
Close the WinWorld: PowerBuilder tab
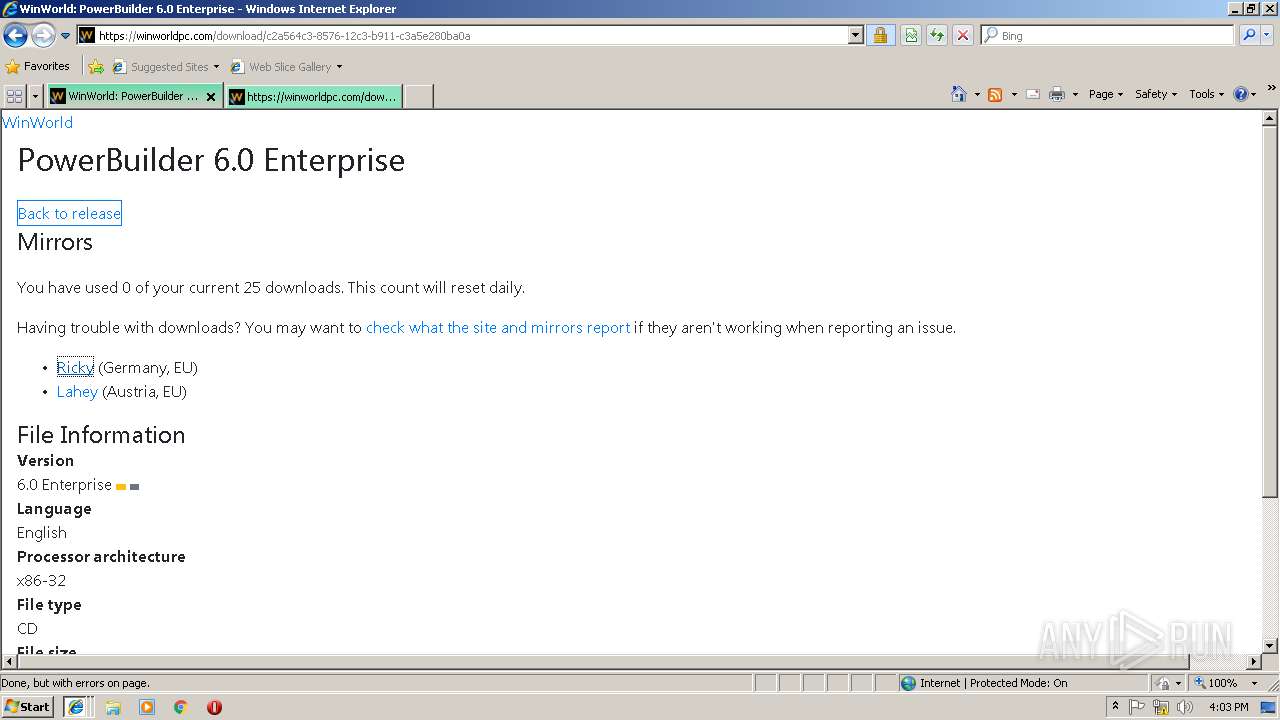(211, 97)
